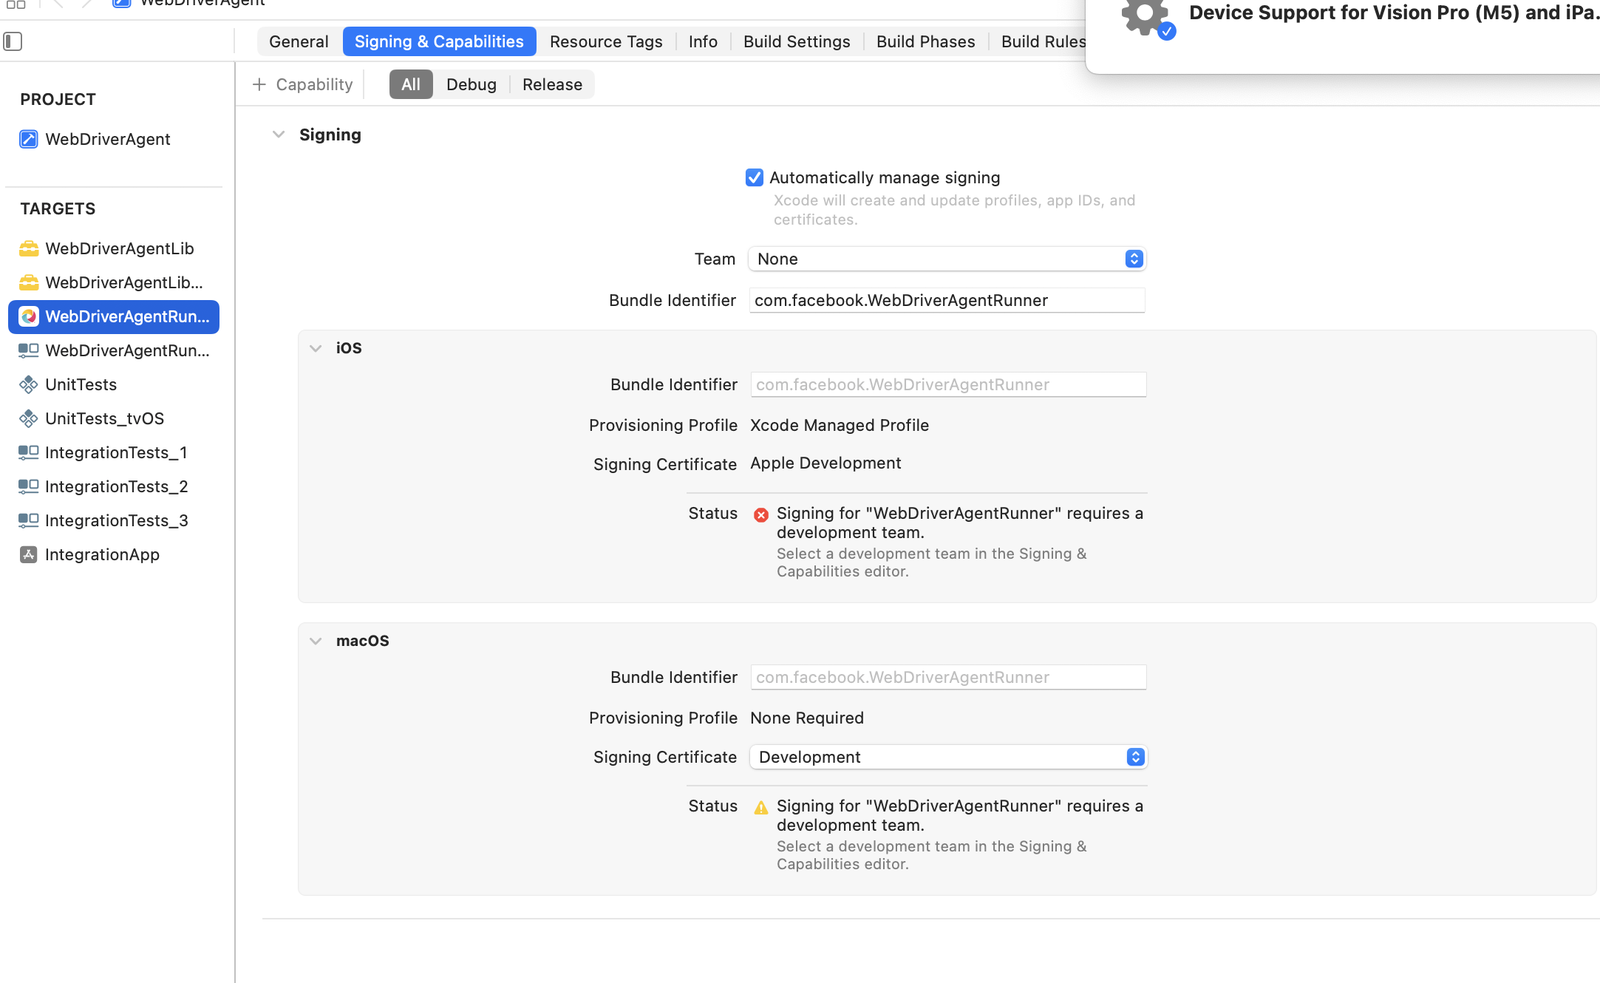
Task: Click the Capability label to add a capability
Action: (314, 84)
